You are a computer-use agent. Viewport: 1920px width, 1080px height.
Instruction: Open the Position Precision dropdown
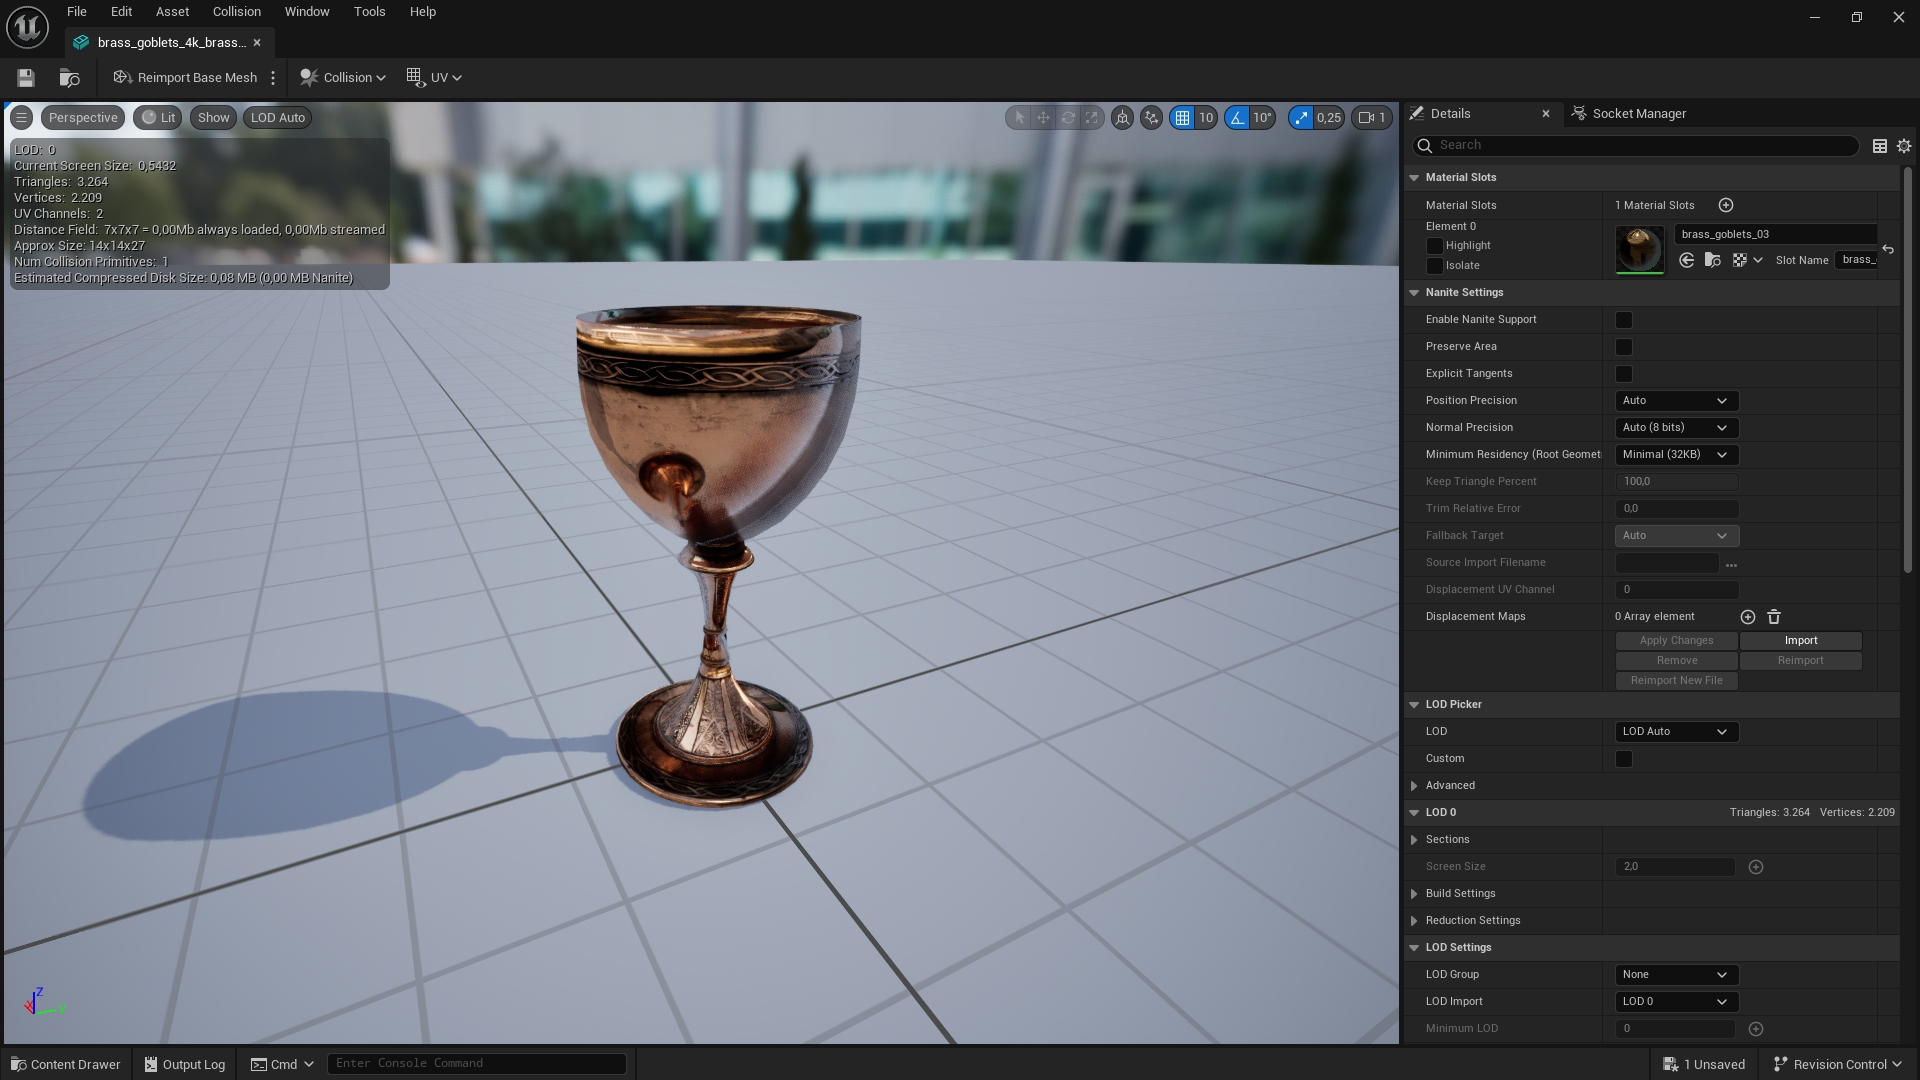point(1677,401)
